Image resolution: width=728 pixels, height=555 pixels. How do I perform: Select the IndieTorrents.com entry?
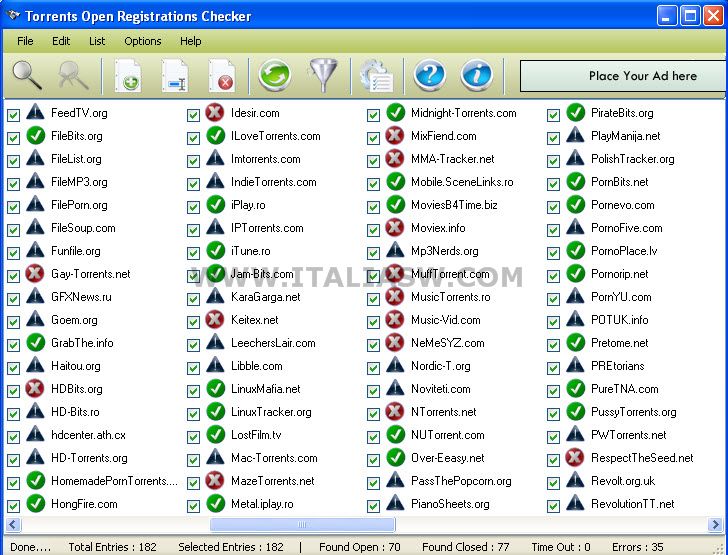[273, 182]
